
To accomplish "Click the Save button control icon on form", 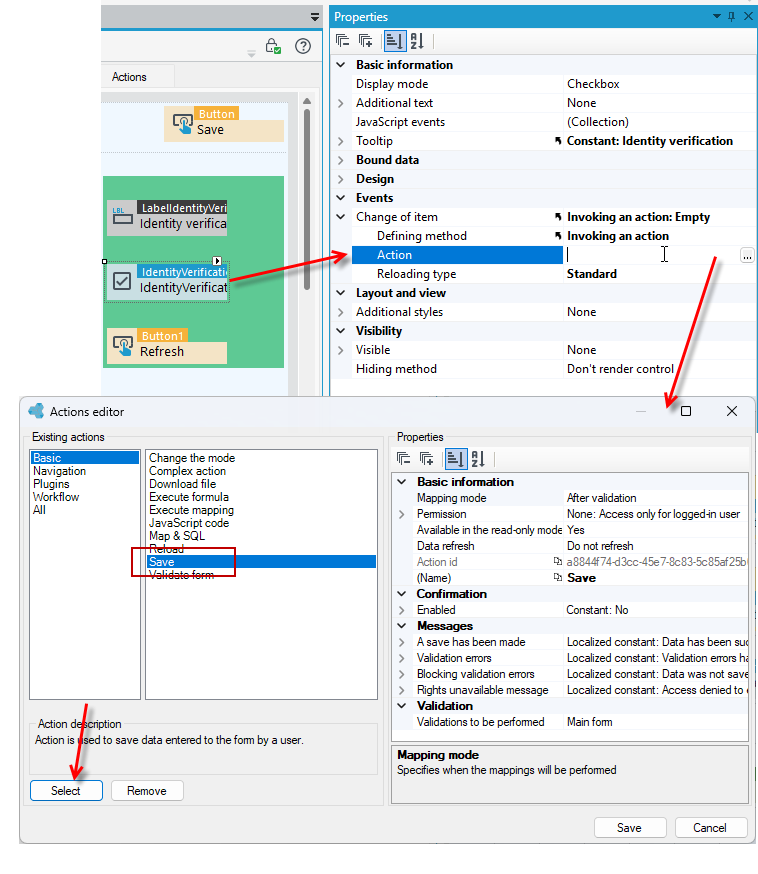I will click(x=182, y=124).
